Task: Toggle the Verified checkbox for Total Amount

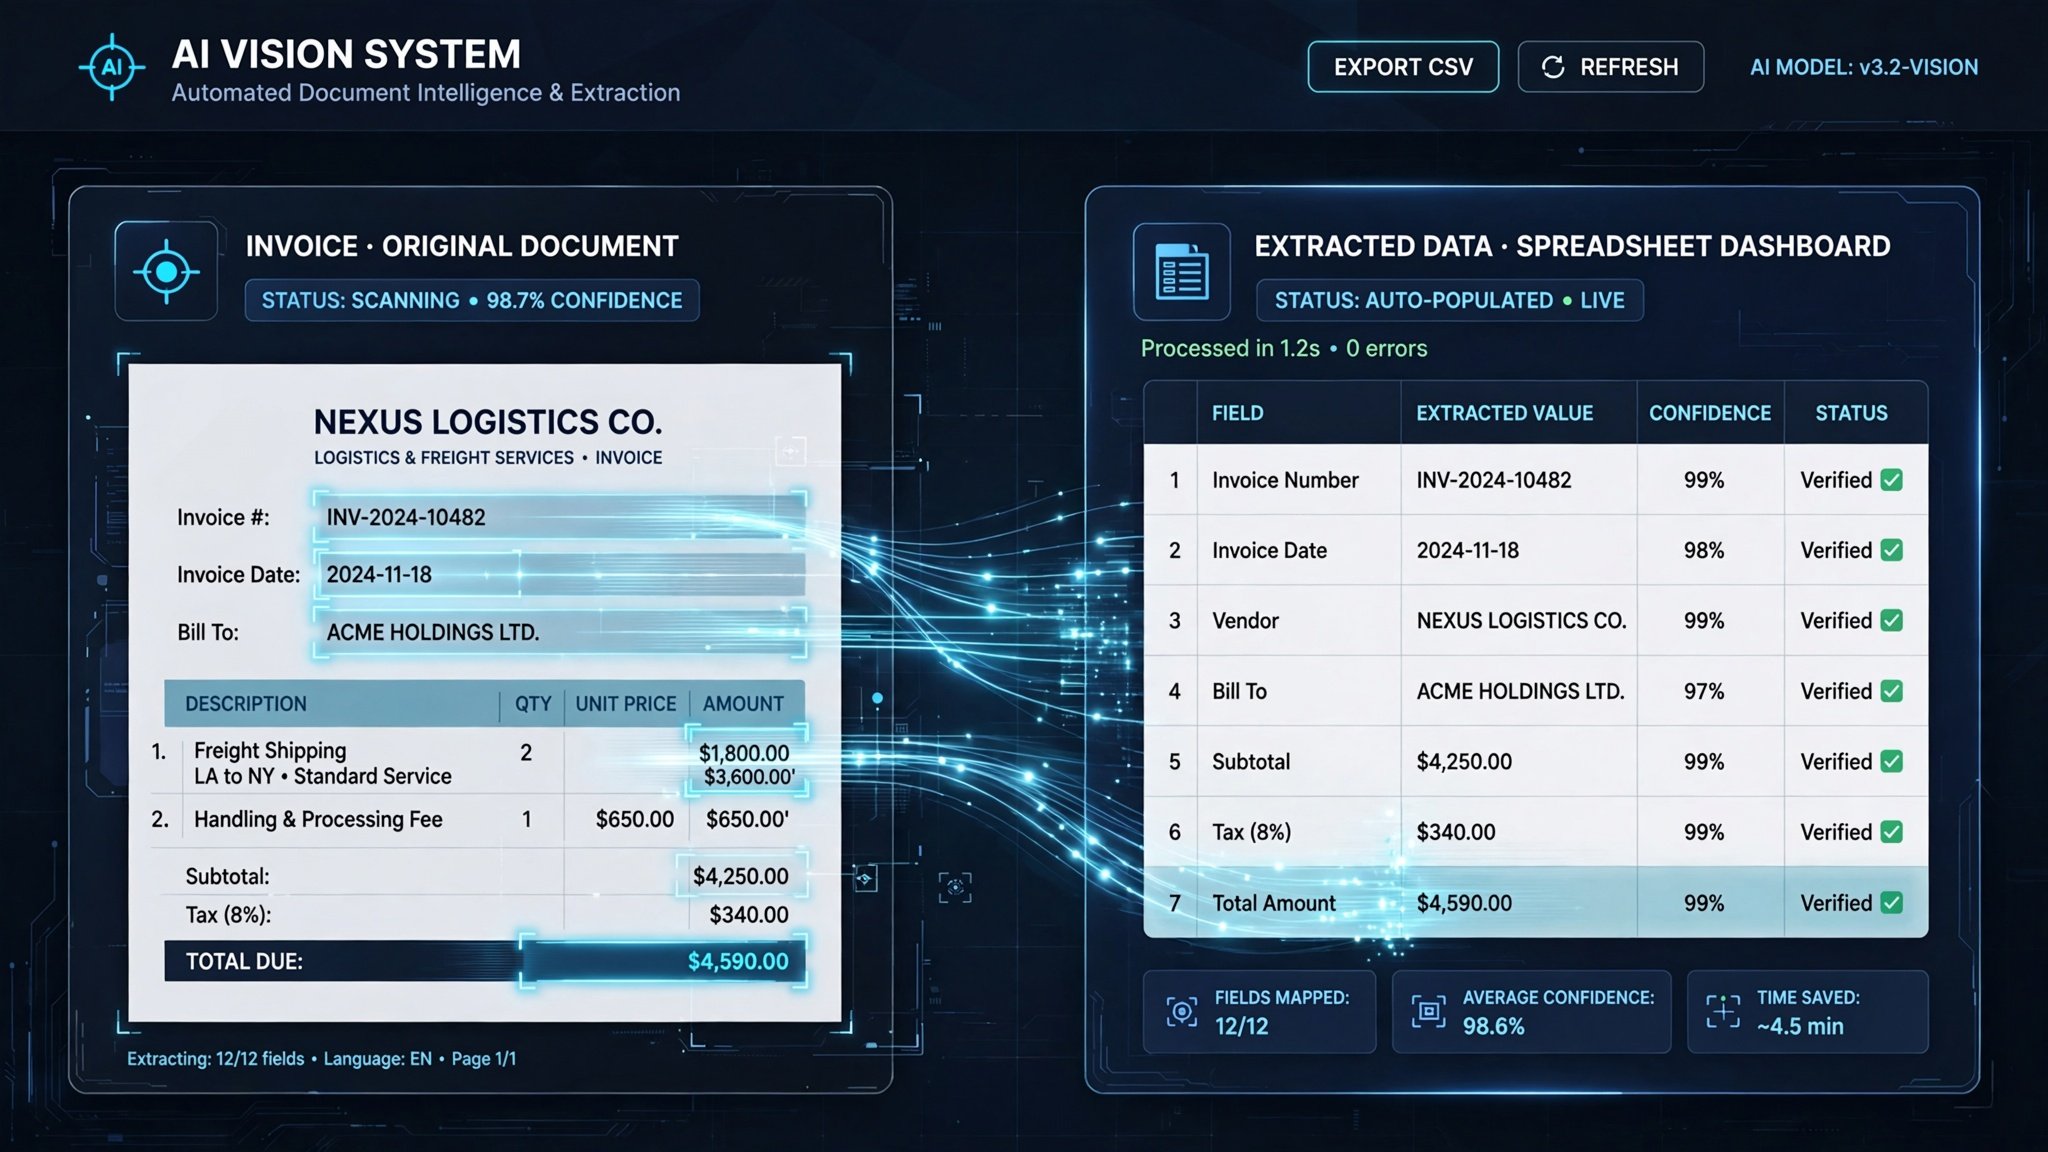Action: point(1891,903)
